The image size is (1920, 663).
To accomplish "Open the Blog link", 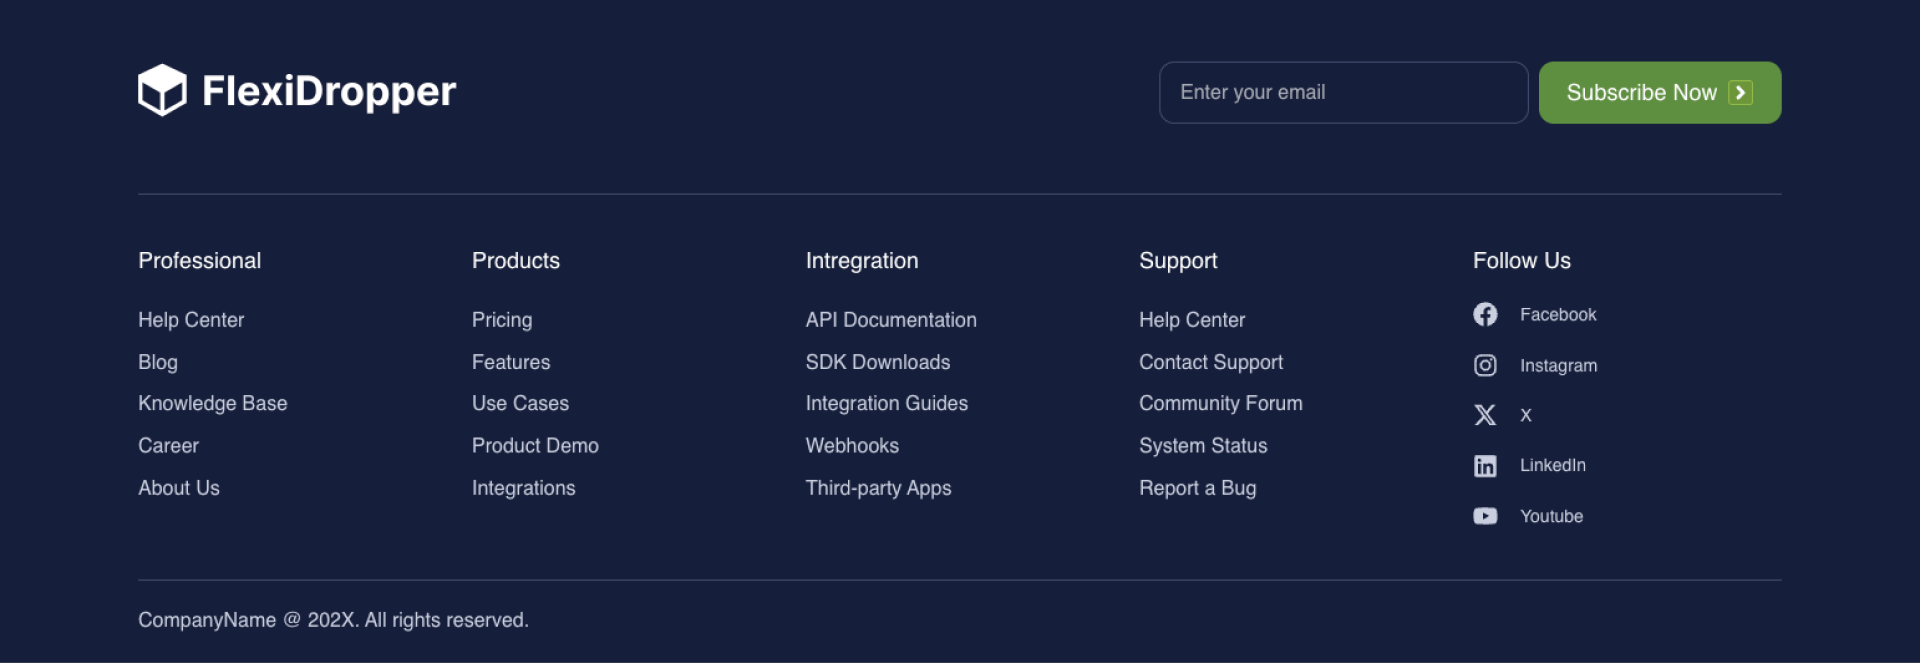I will [x=158, y=362].
